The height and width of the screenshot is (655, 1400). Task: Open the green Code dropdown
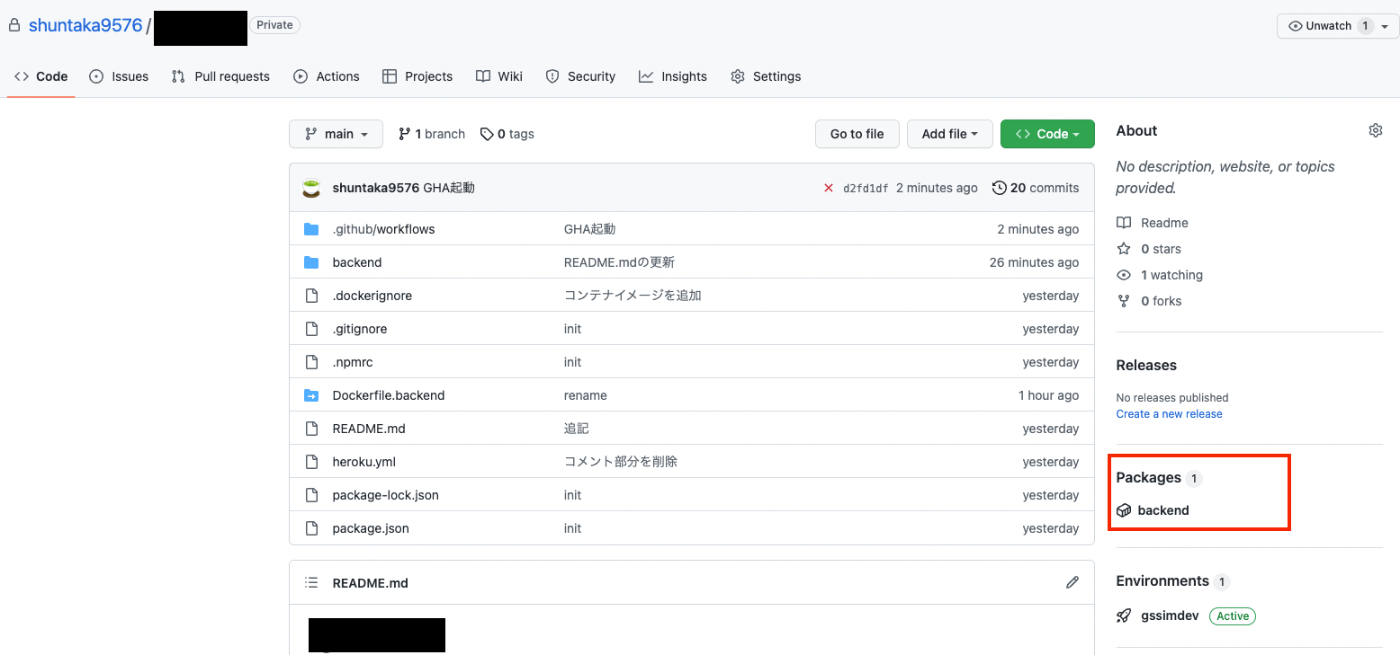[1047, 134]
